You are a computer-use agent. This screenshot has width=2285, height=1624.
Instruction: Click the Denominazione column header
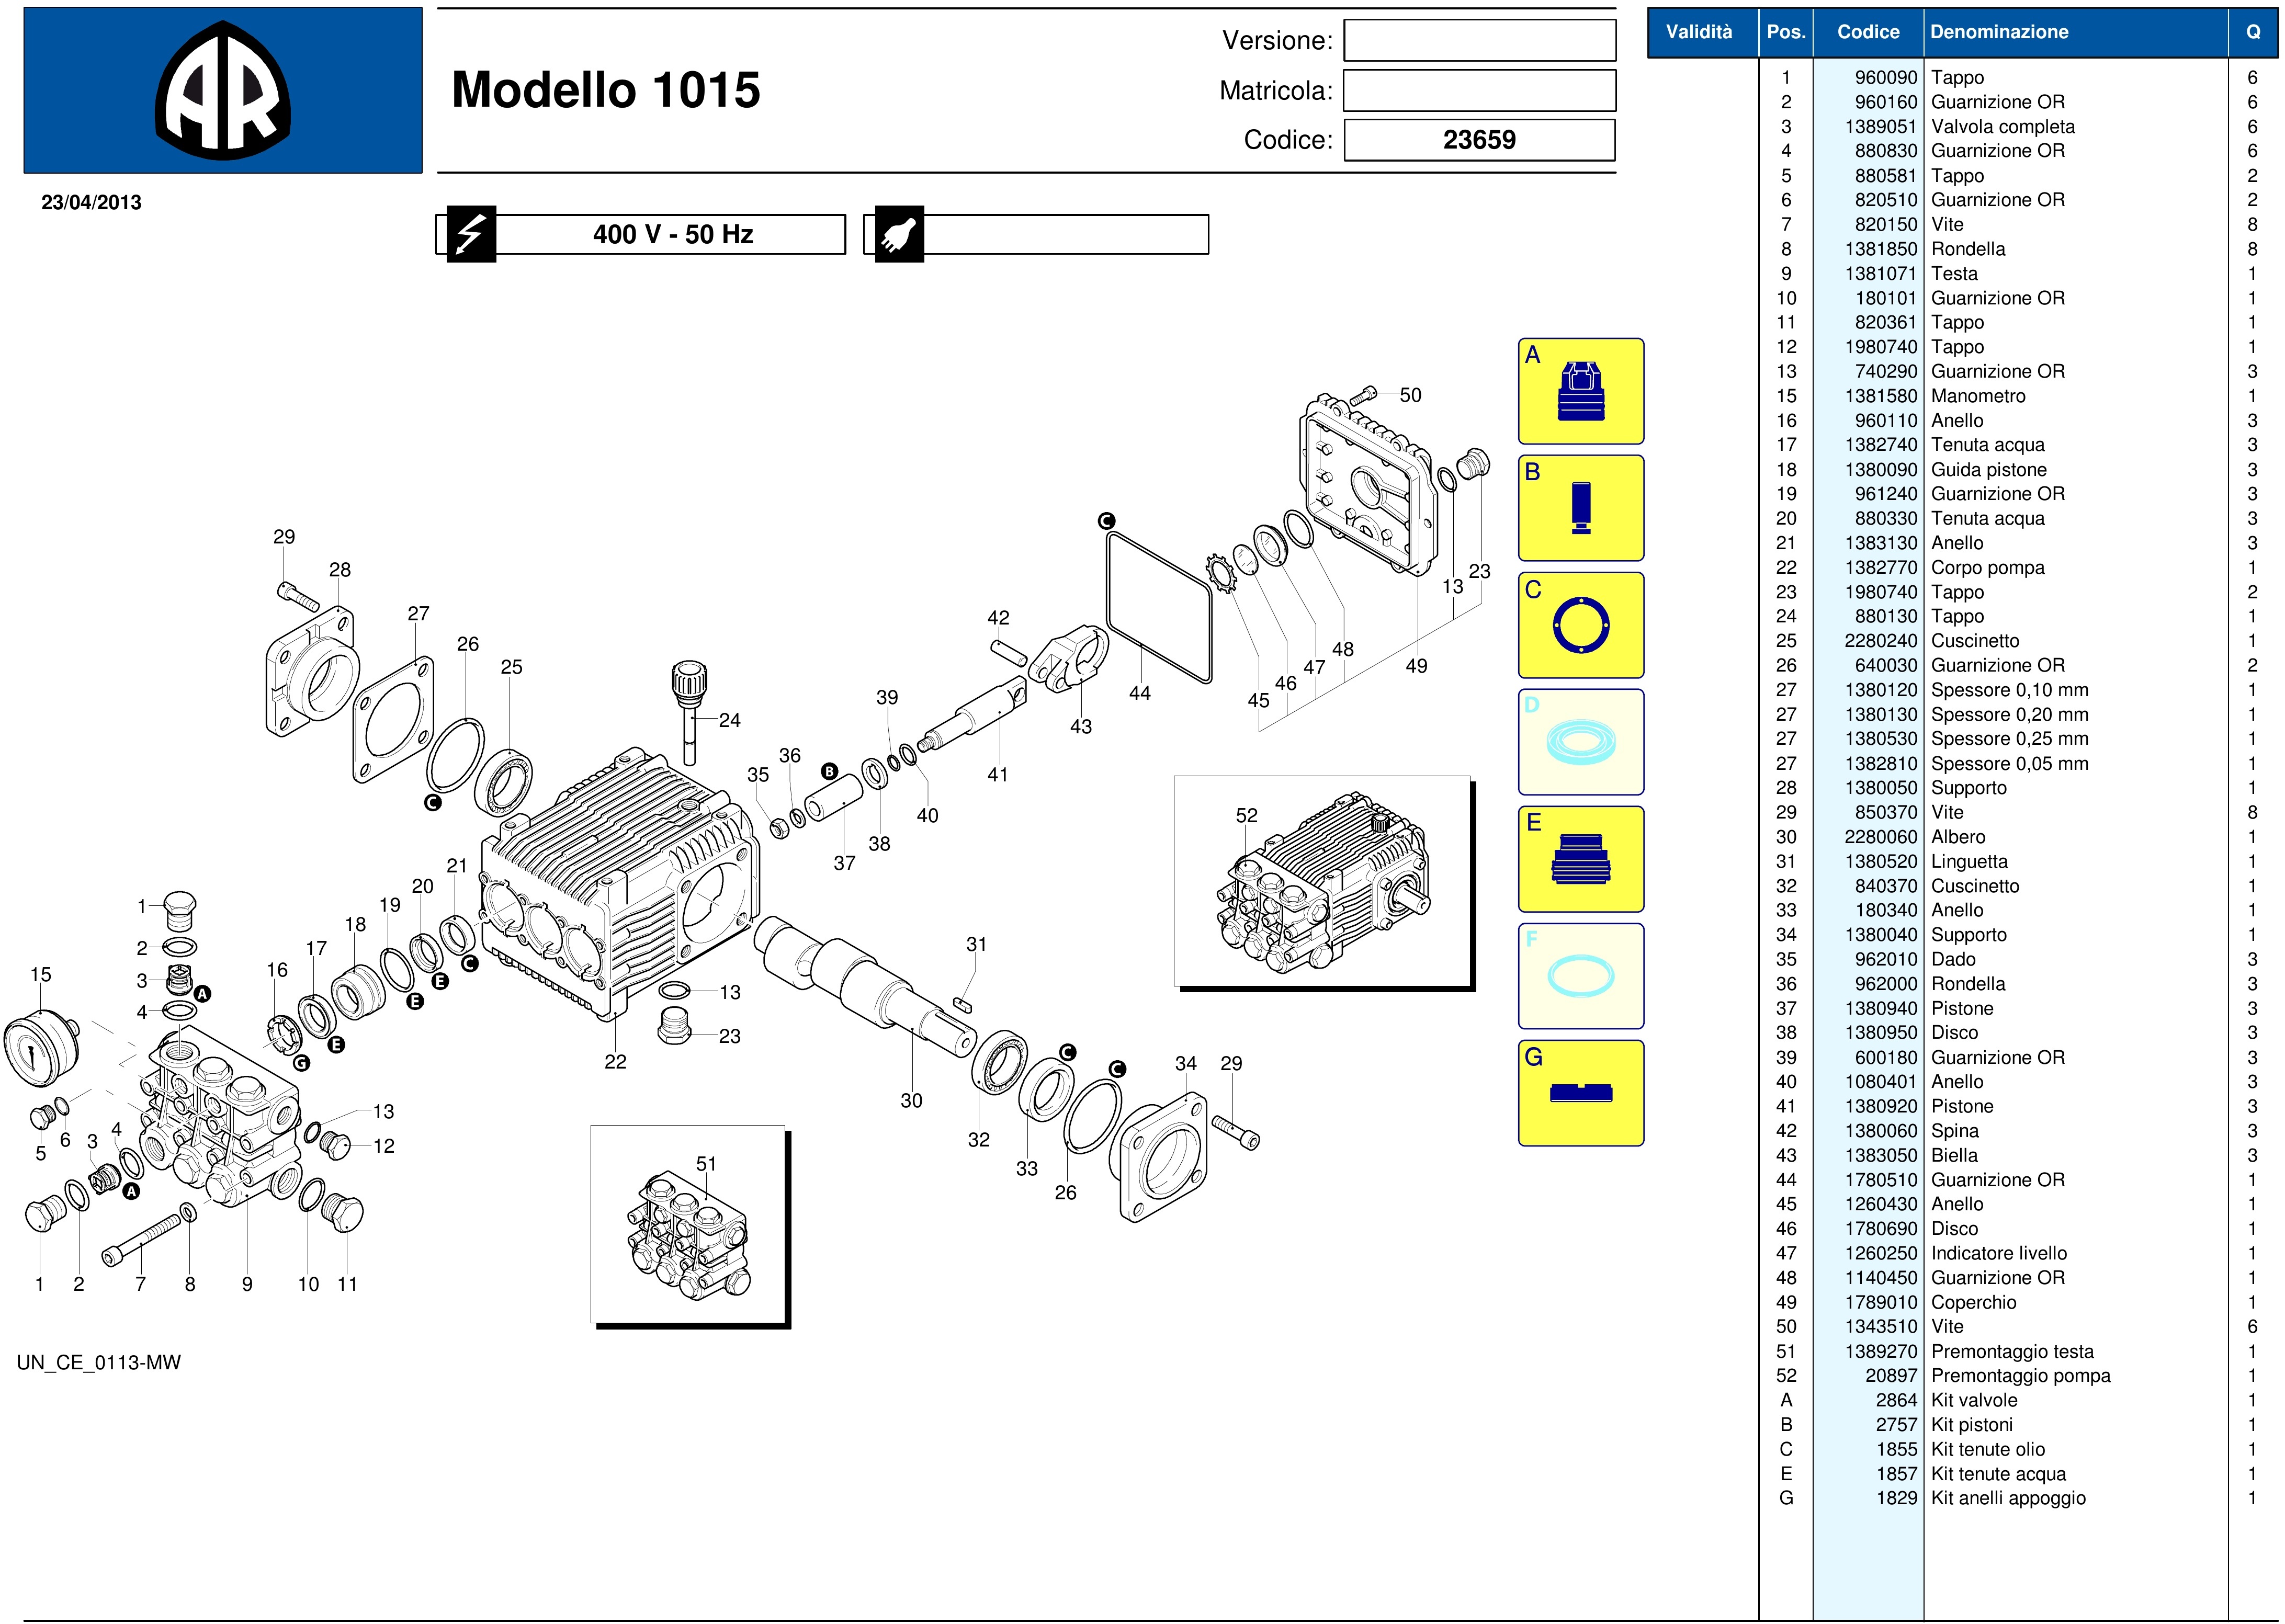[2000, 32]
